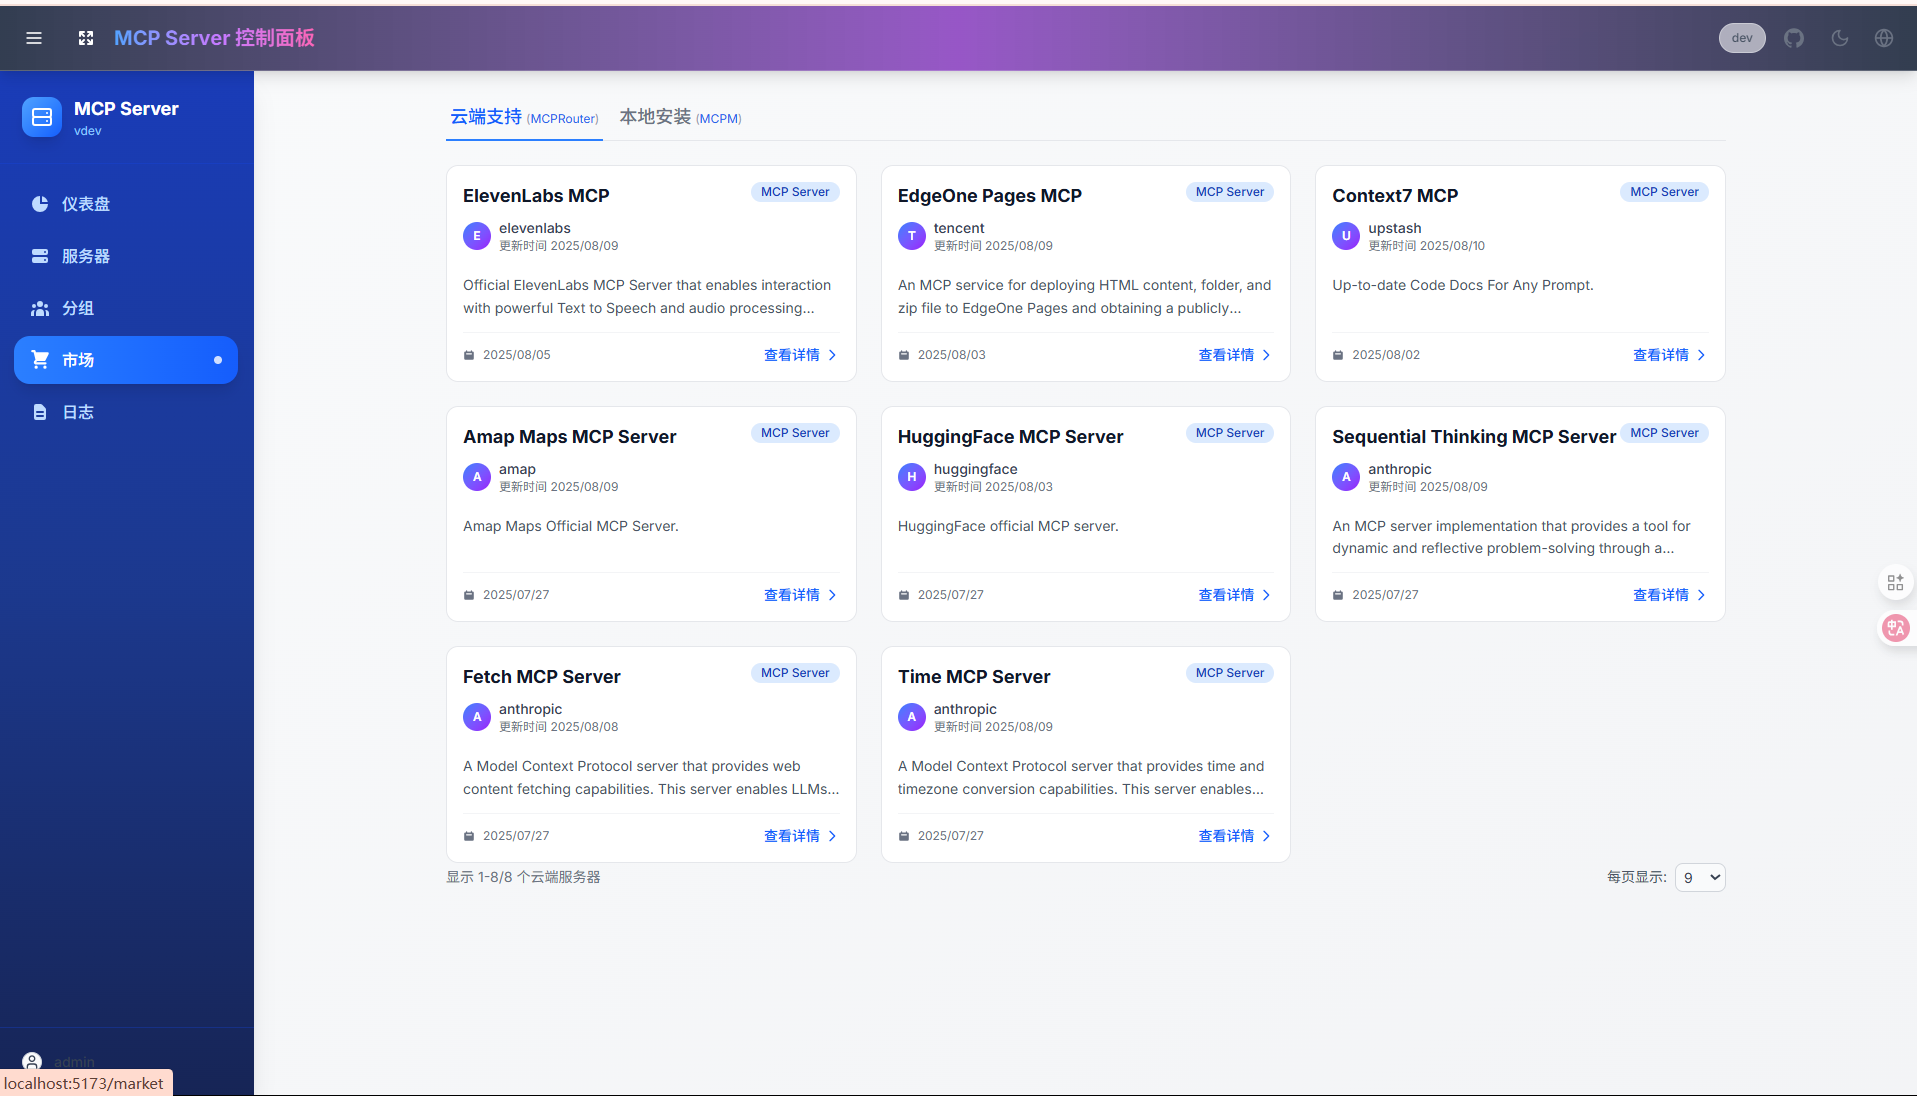Switch to 本地安装 MCPM tab
1917x1096 pixels.
pyautogui.click(x=680, y=117)
